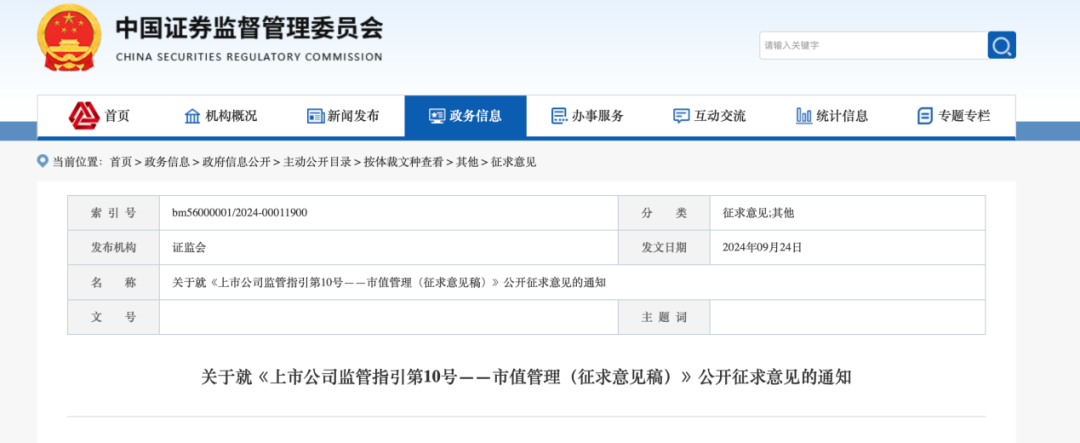Click the main article headline text
The image size is (1080, 443).
(x=526, y=378)
